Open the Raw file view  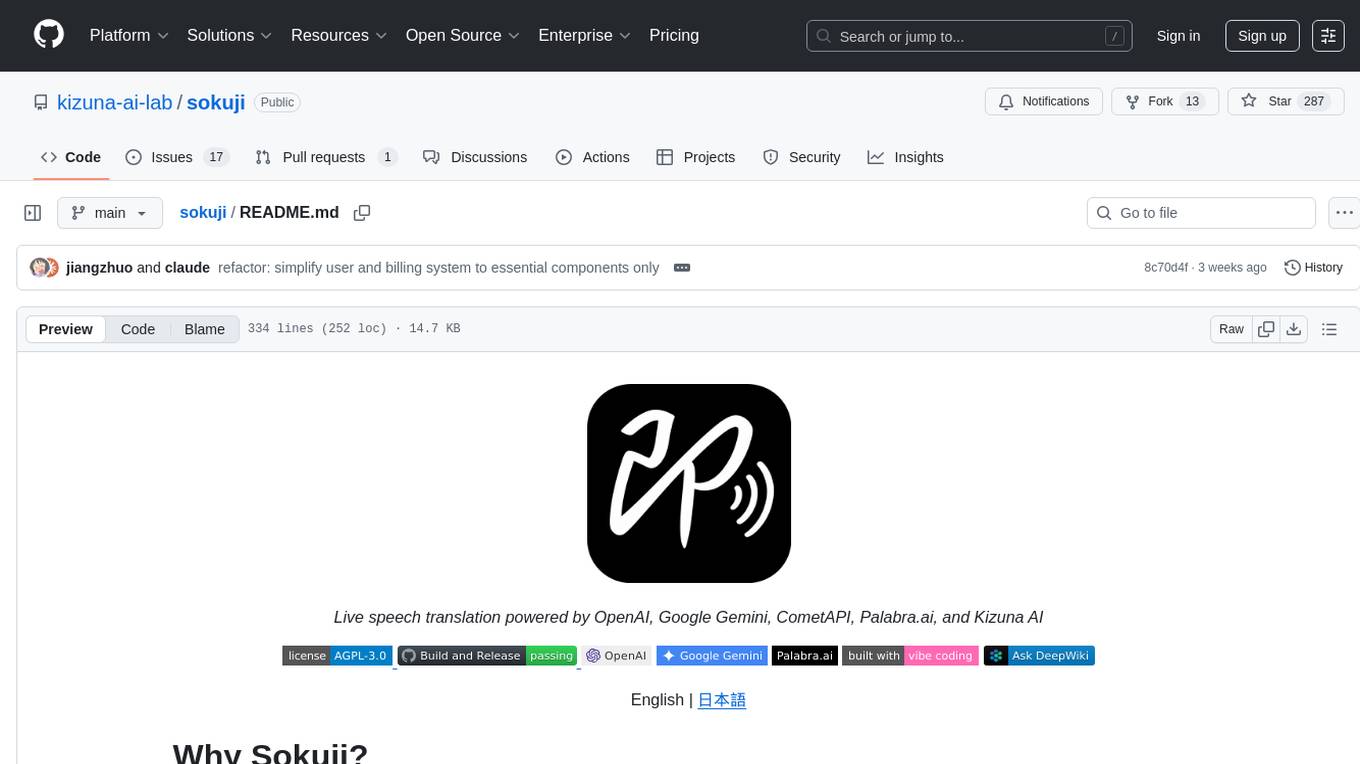pyautogui.click(x=1231, y=329)
